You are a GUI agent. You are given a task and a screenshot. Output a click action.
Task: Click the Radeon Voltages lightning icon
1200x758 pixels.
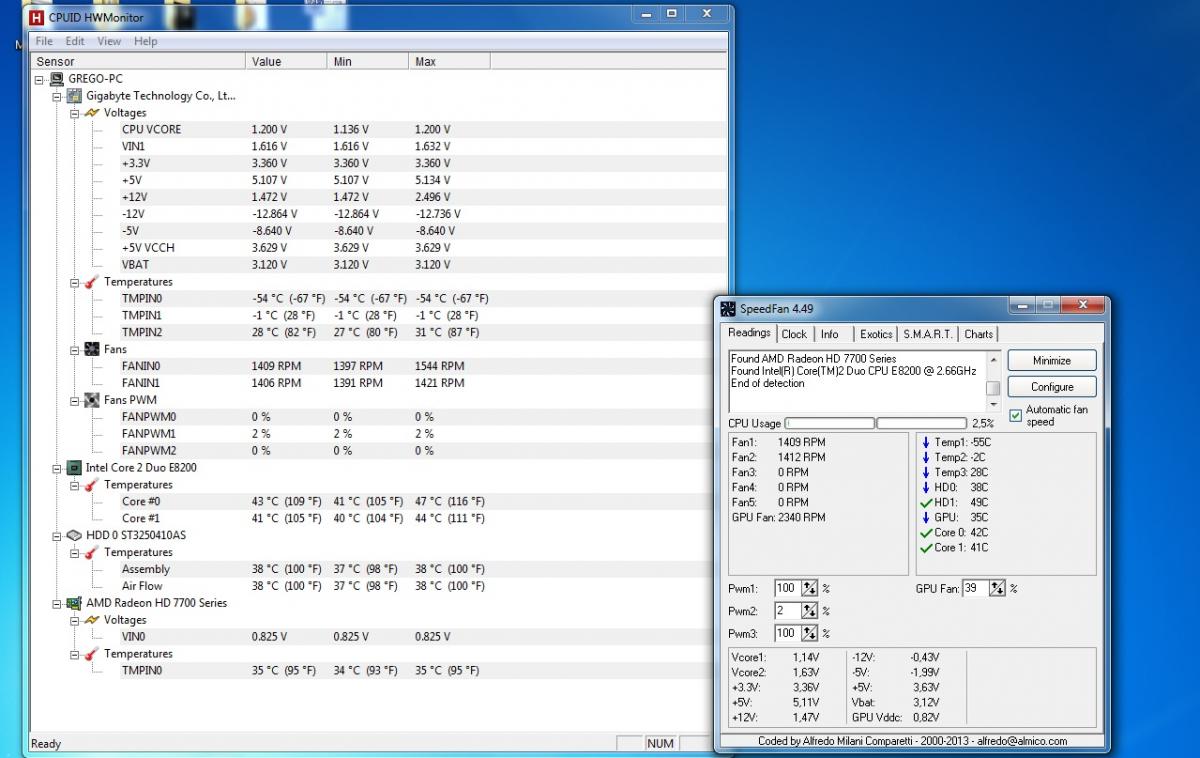pyautogui.click(x=91, y=620)
